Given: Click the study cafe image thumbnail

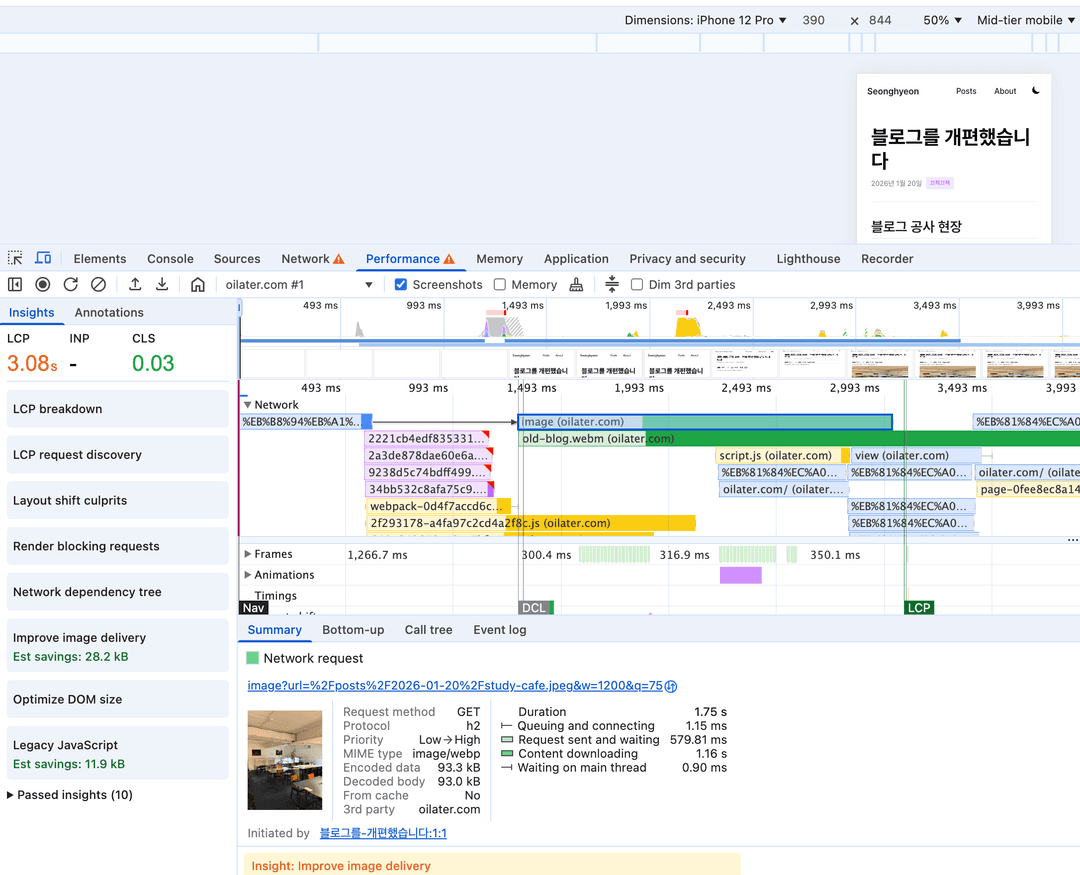Looking at the screenshot, I should tap(285, 760).
